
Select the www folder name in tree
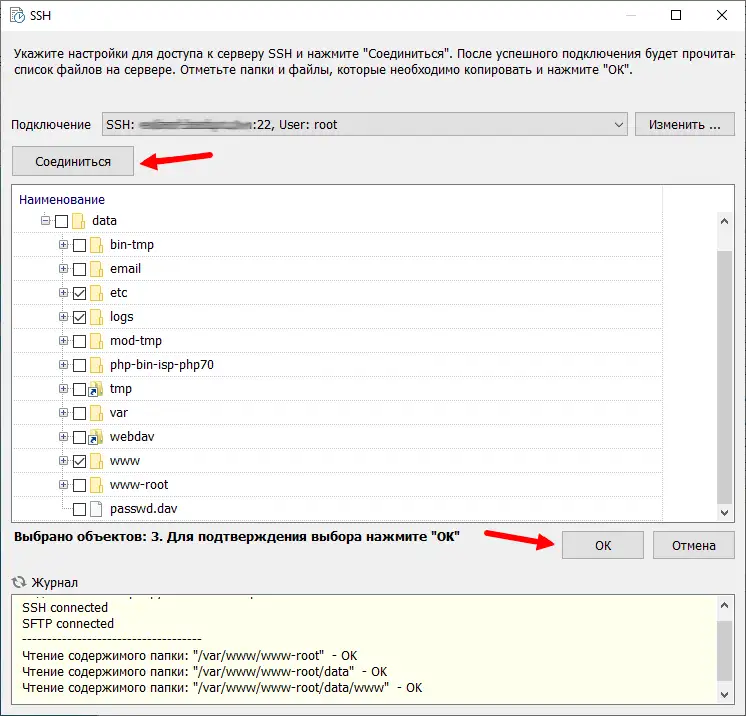pyautogui.click(x=125, y=461)
